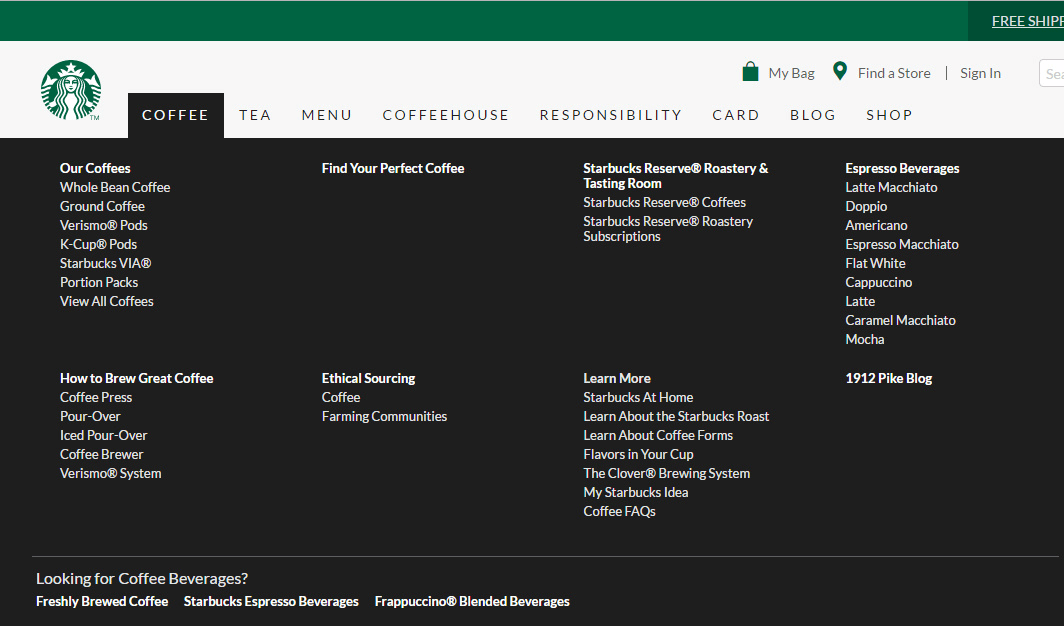Open Starbucks At Home
The image size is (1064, 626).
[x=638, y=397]
